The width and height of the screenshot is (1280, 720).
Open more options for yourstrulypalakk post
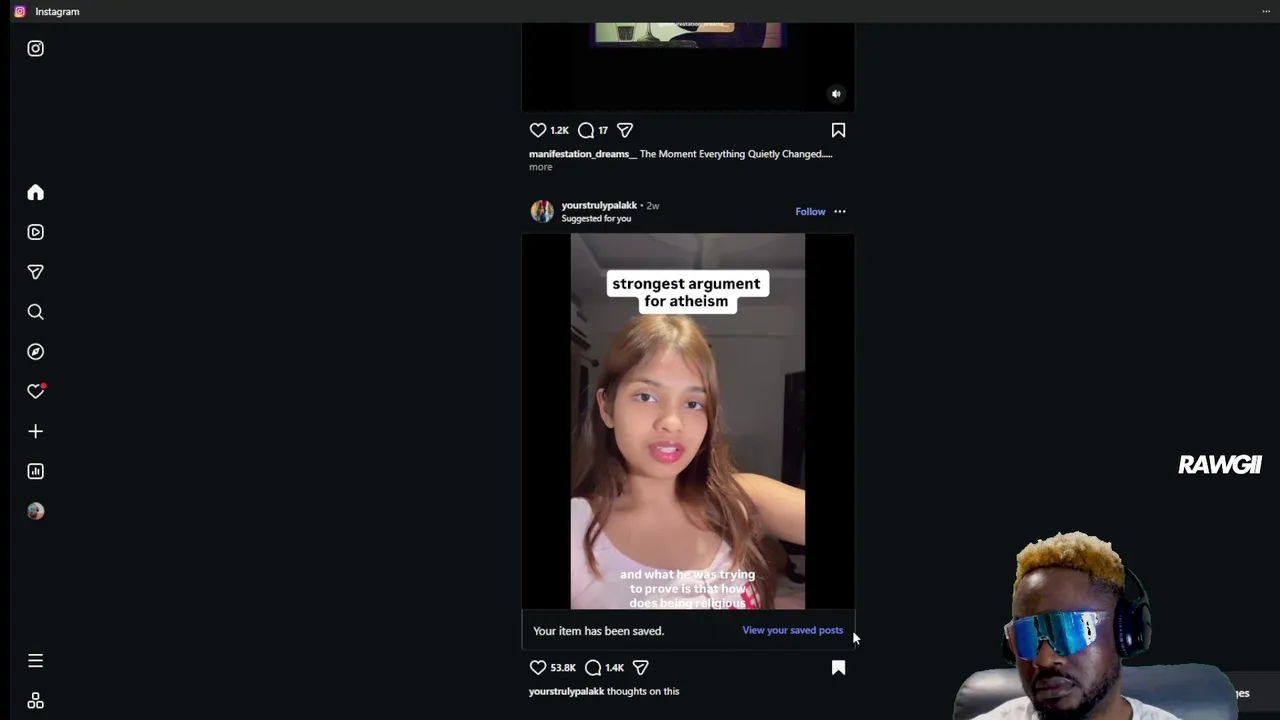840,211
